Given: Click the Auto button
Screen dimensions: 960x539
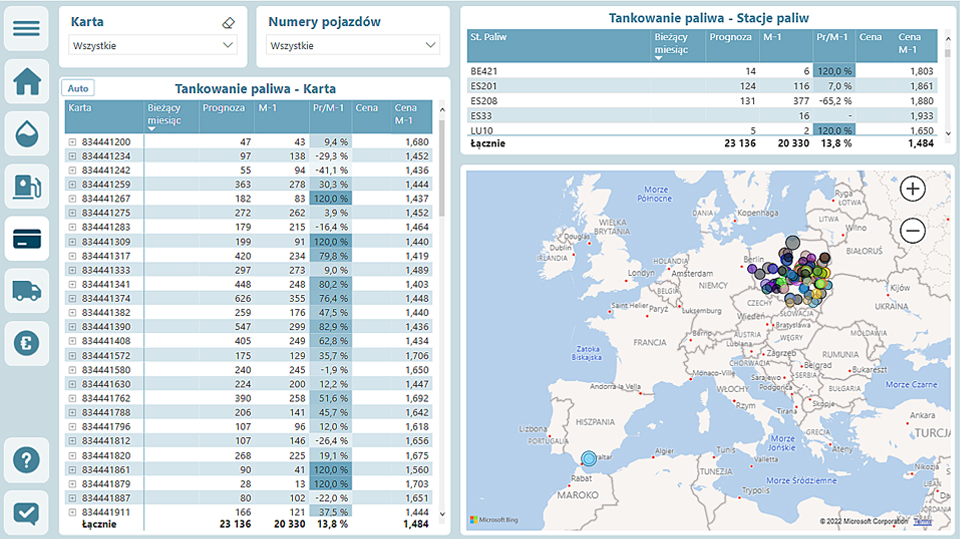Looking at the screenshot, I should pos(76,88).
